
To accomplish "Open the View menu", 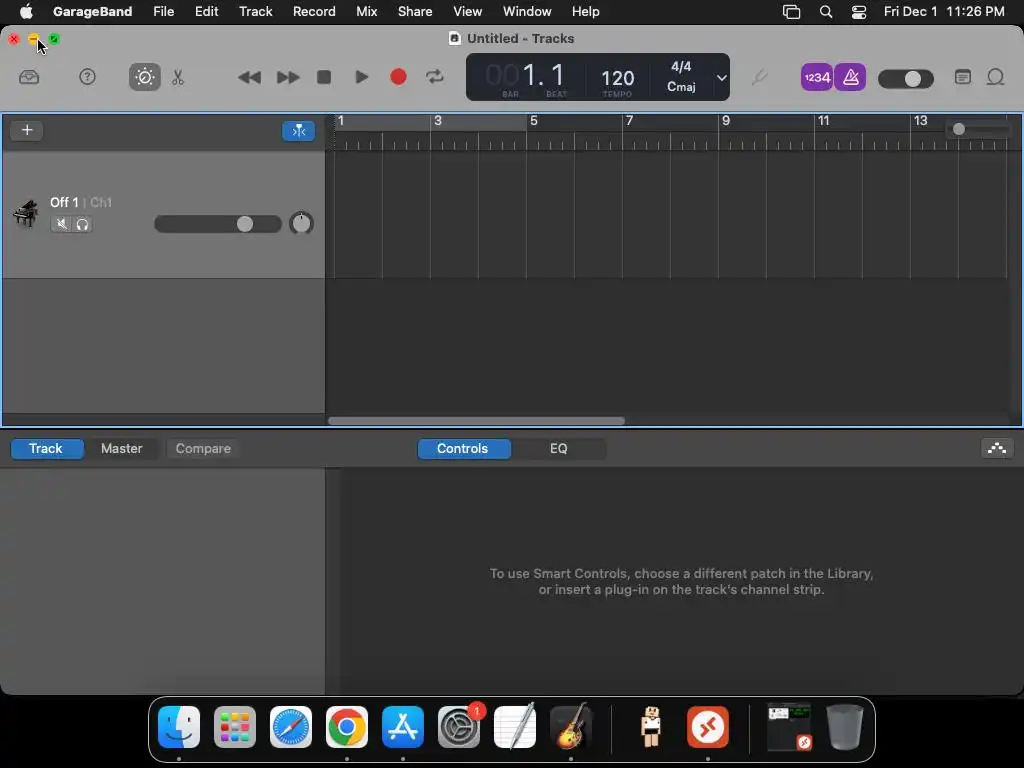I will coord(468,11).
